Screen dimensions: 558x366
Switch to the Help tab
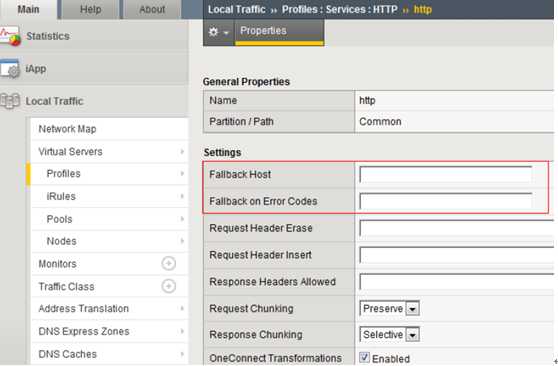coord(90,9)
